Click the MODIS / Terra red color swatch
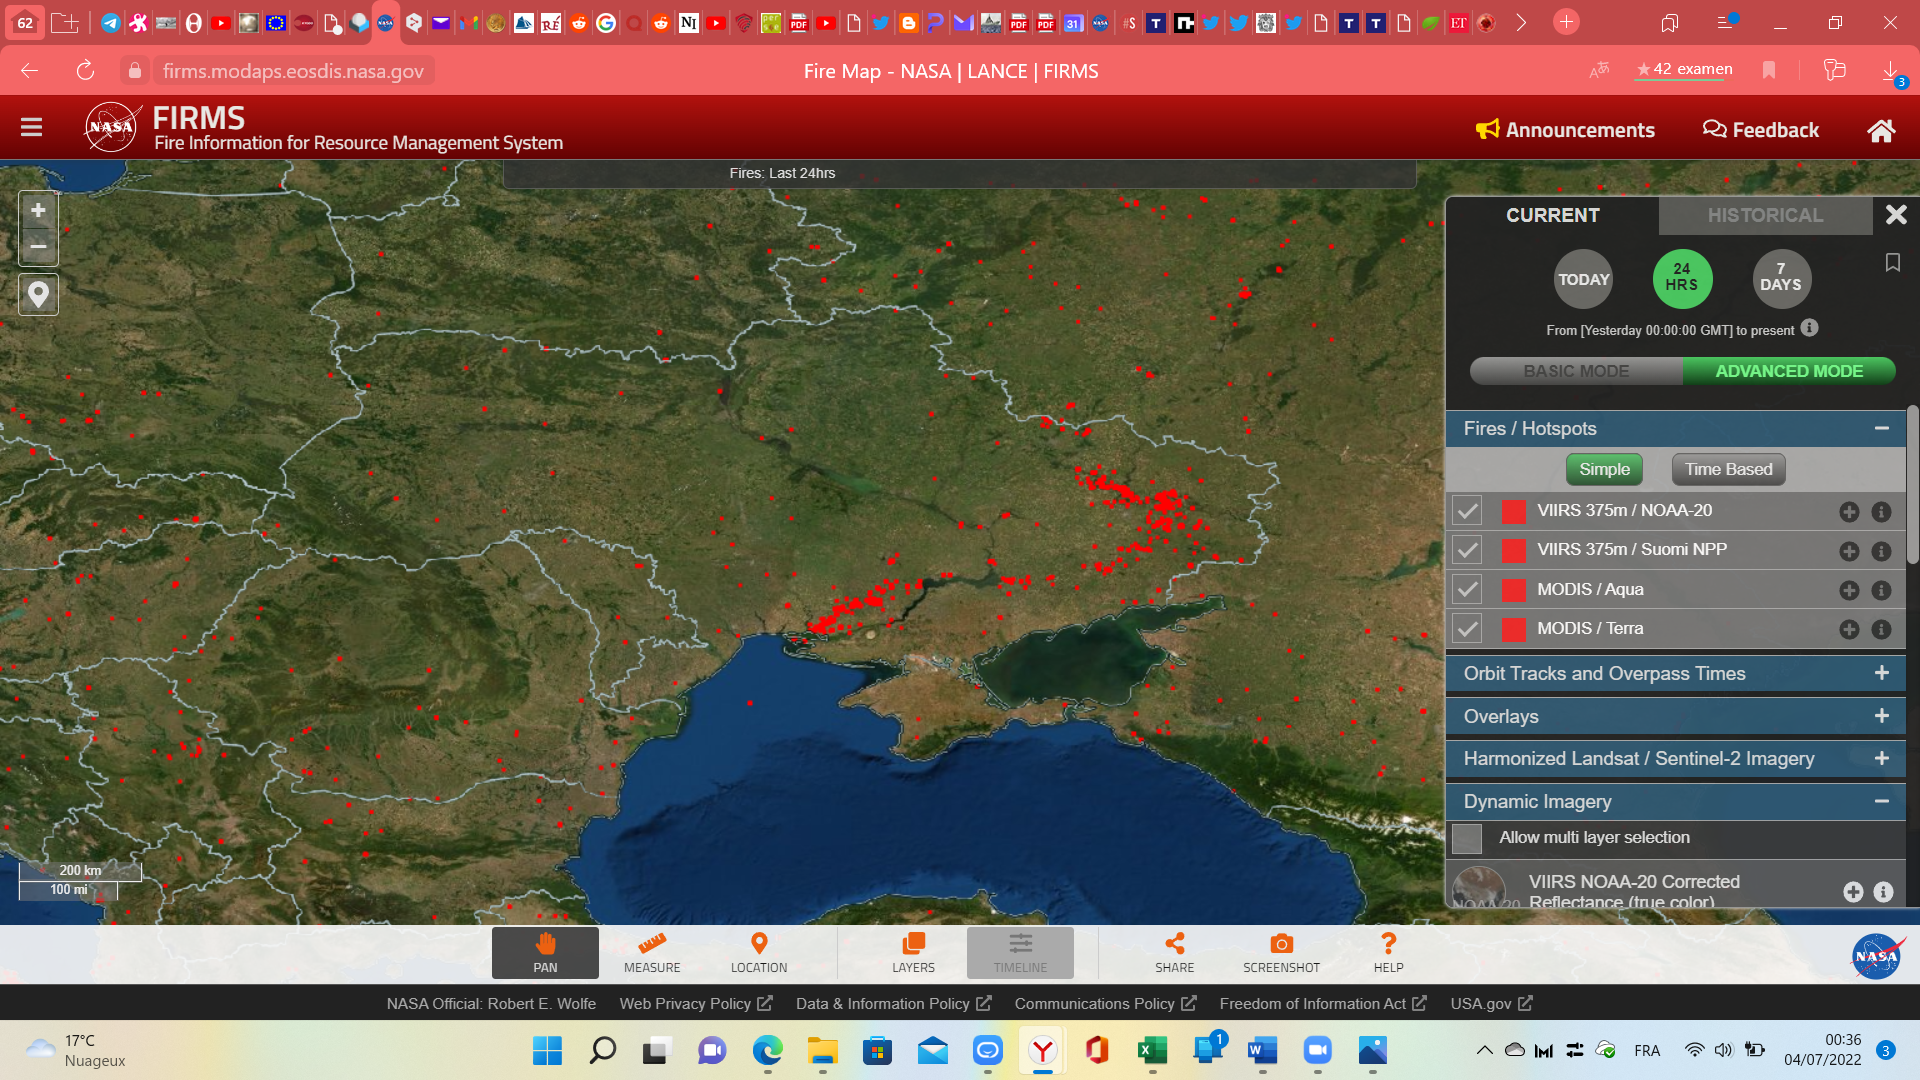The image size is (1920, 1080). [x=1513, y=629]
